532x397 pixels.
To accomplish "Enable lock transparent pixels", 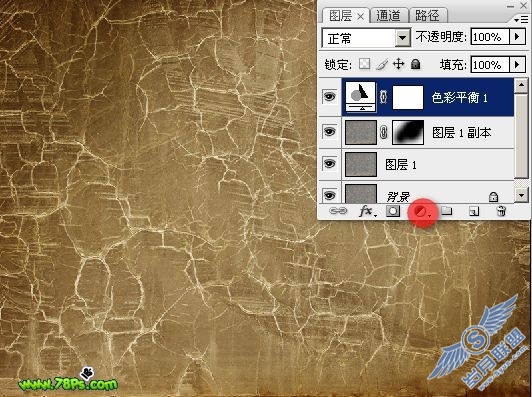I will 364,64.
